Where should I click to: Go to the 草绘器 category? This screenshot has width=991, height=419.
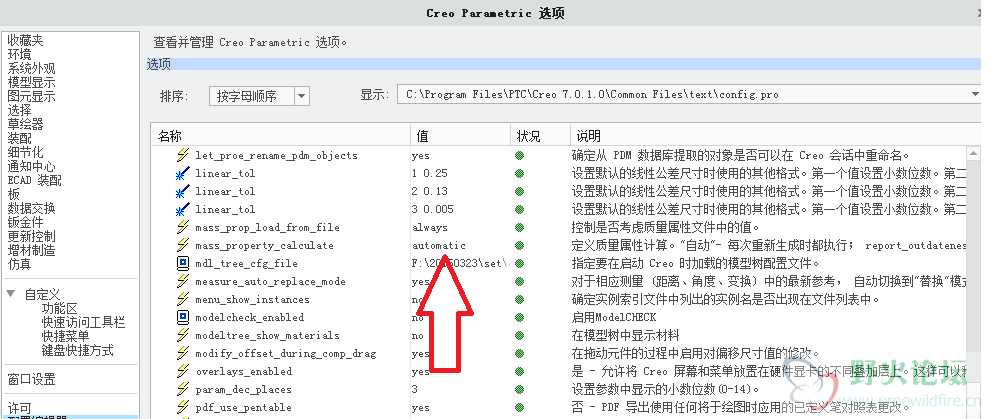tap(25, 124)
